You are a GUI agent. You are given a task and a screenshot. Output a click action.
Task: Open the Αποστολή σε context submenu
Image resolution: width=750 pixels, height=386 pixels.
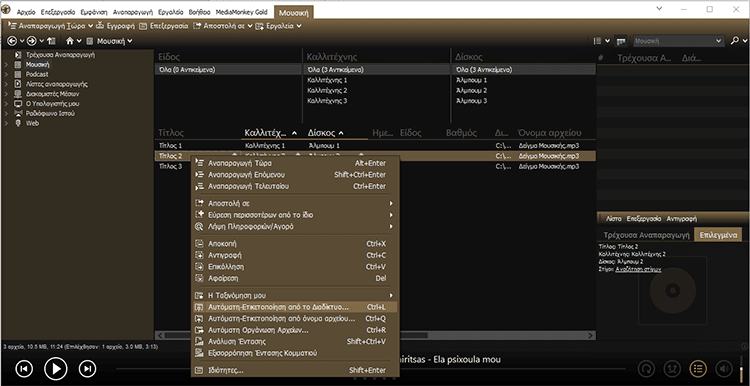(295, 203)
